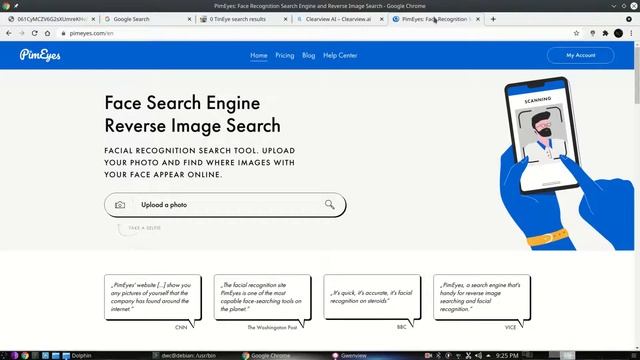Click the Chrome icon in taskbar launcher
The image size is (640, 360).
point(25,356)
